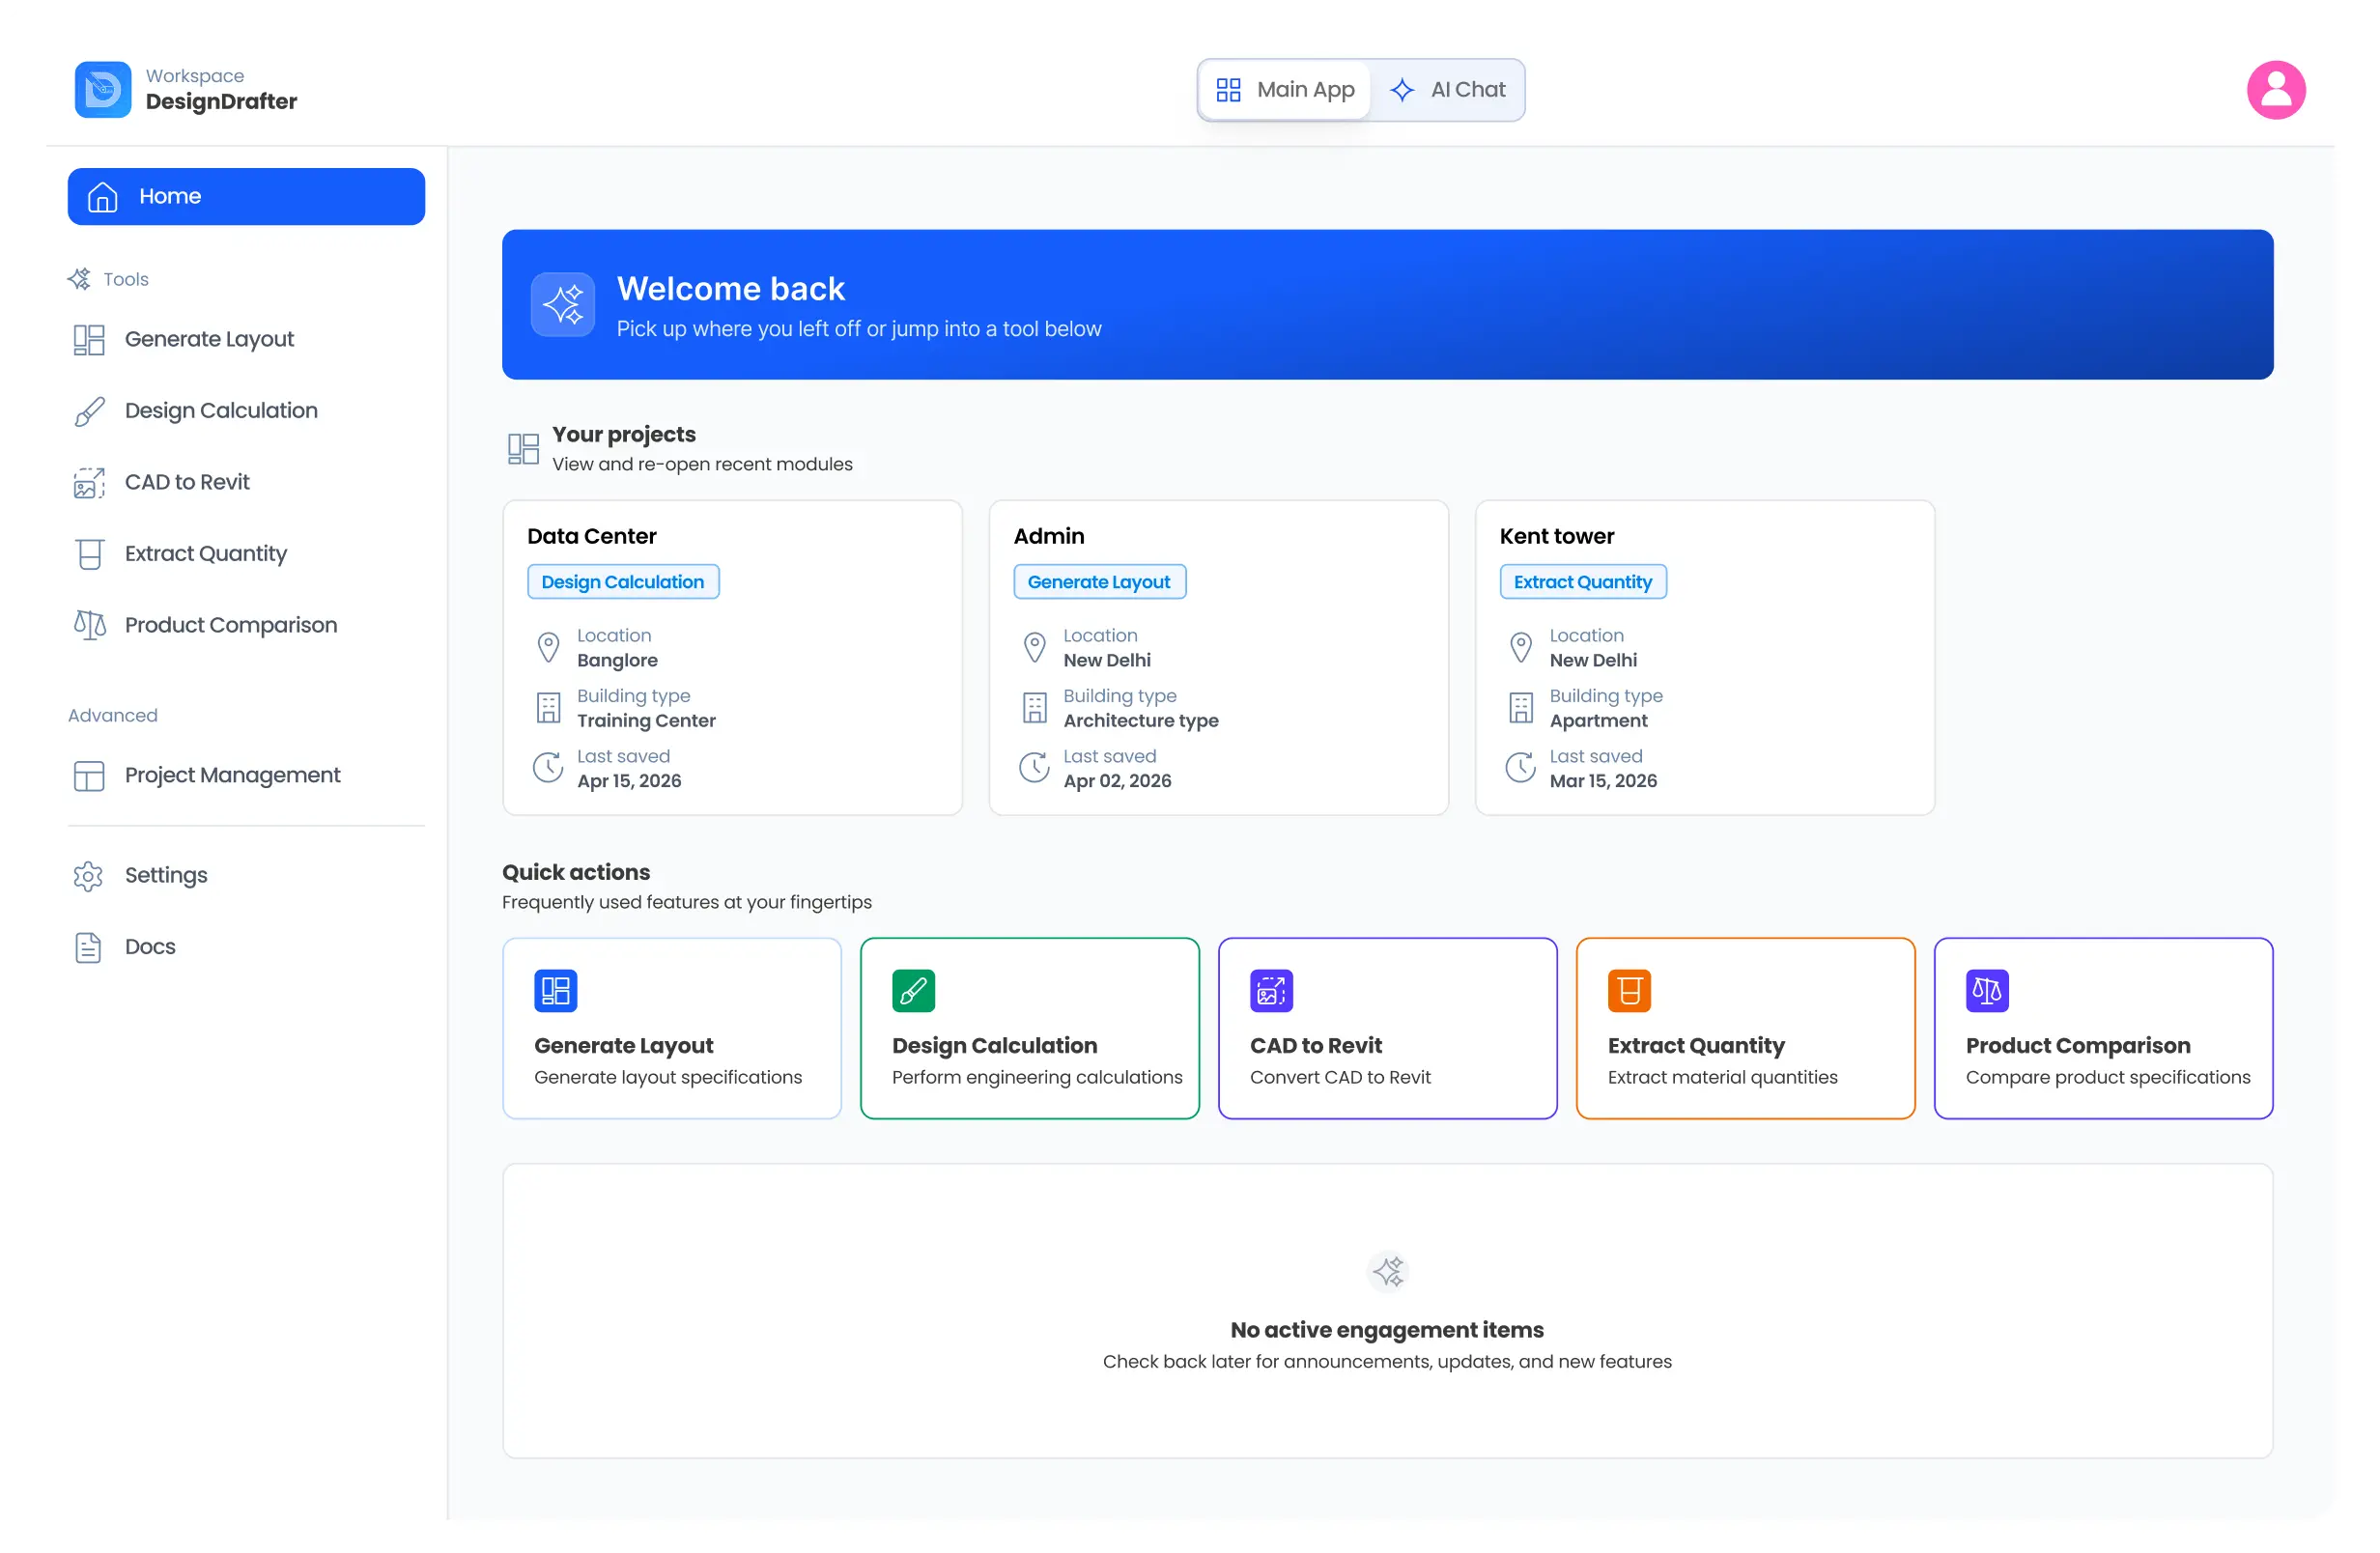Open the Admin project card
2380x1553 pixels.
point(1218,658)
